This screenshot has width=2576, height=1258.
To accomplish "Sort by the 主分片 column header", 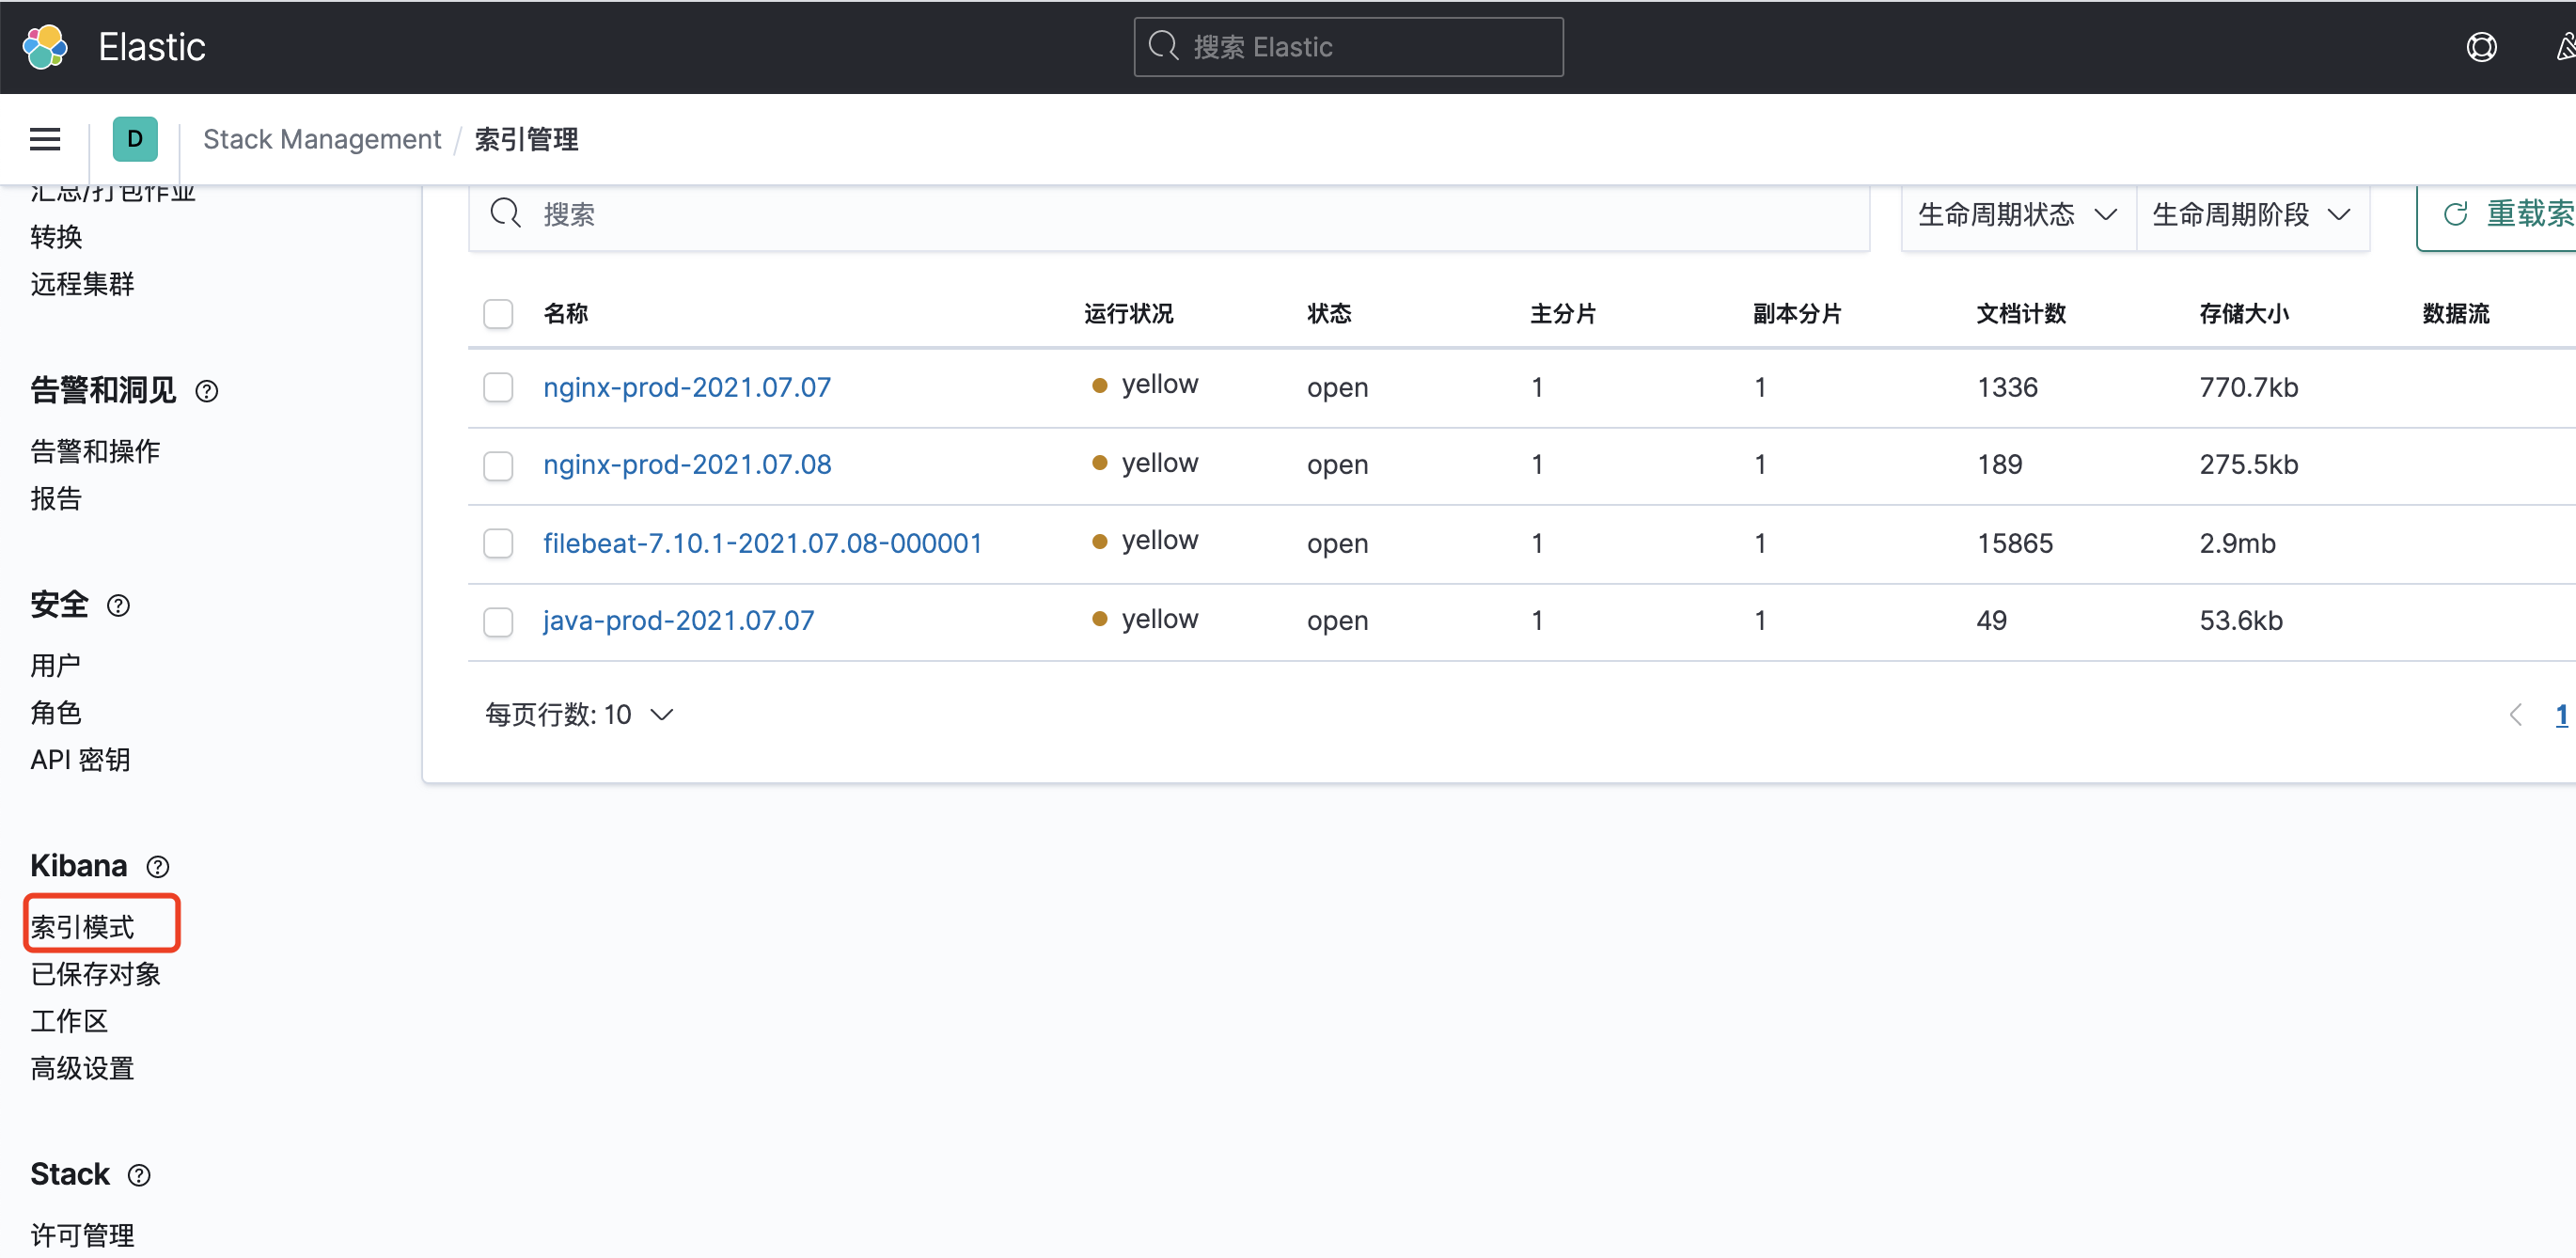I will point(1563,313).
